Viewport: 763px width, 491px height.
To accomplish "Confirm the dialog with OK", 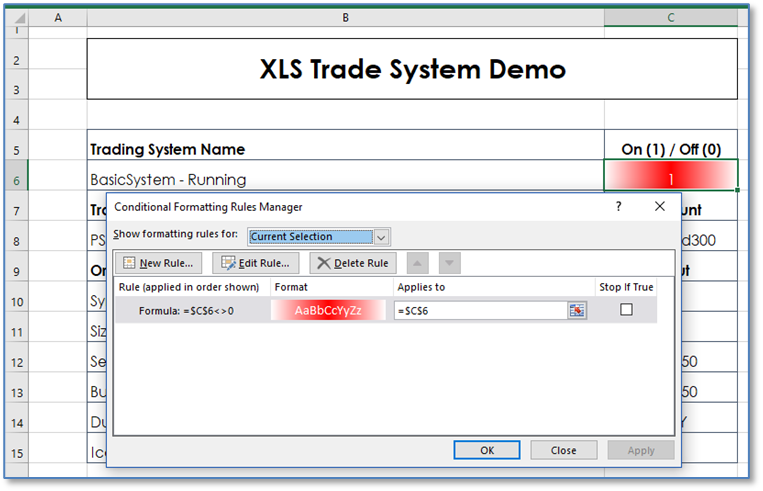I will coord(486,450).
